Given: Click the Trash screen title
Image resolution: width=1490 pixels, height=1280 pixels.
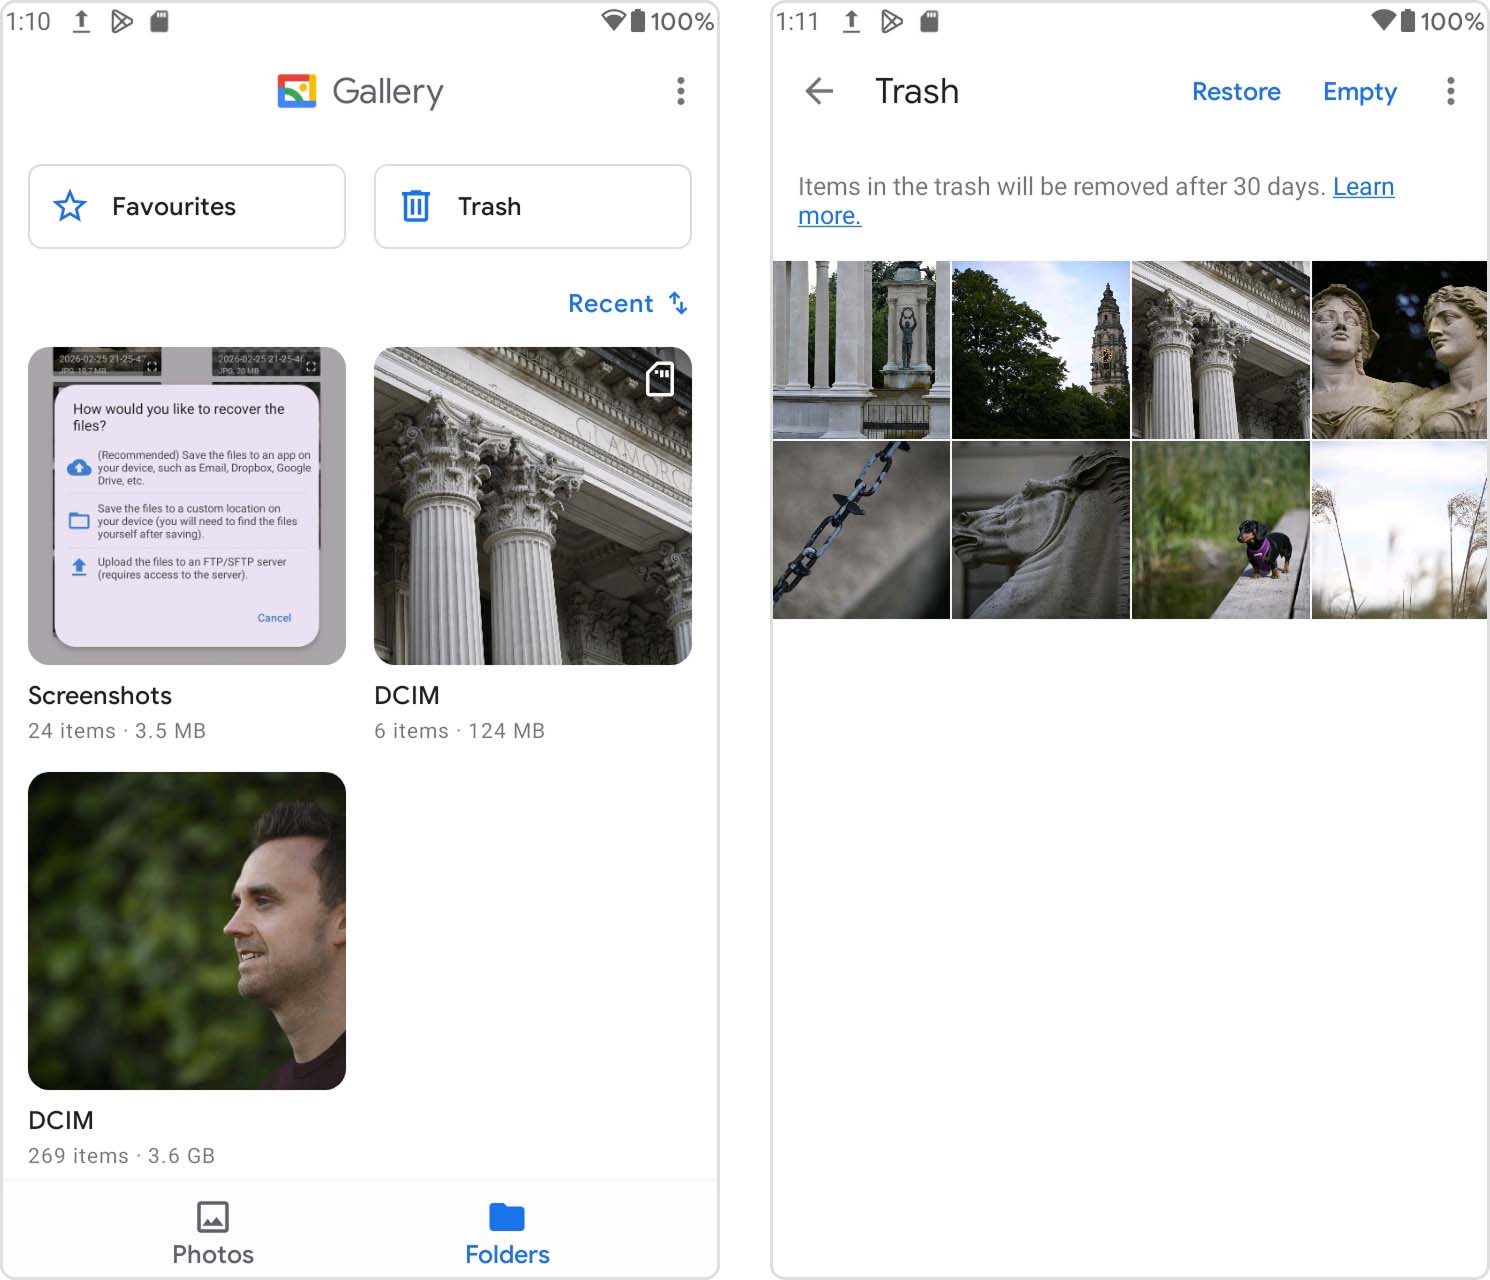Looking at the screenshot, I should [x=917, y=91].
